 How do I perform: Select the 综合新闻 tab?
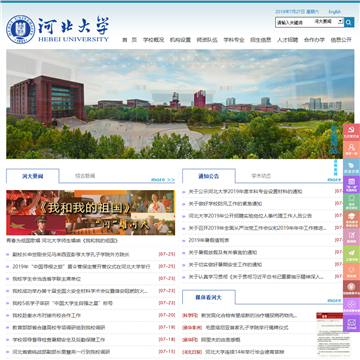pos(85,176)
